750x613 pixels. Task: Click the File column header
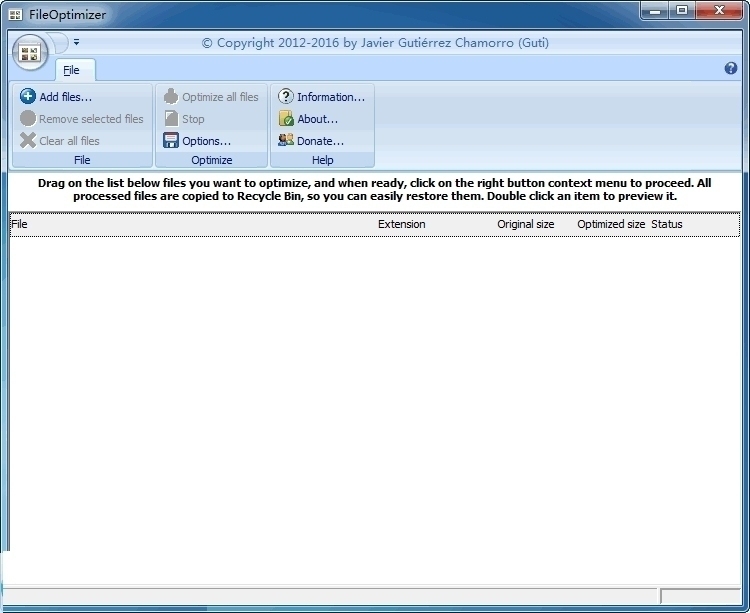tap(19, 224)
